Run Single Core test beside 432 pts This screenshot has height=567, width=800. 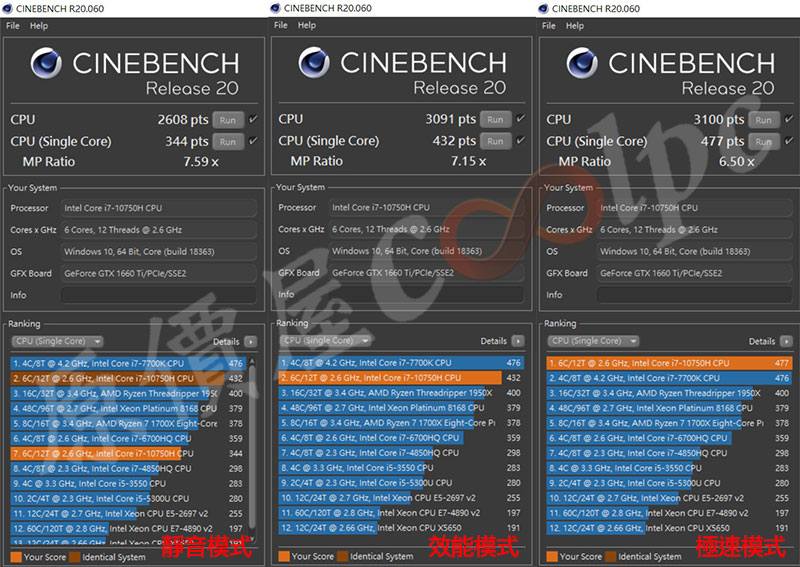click(495, 141)
